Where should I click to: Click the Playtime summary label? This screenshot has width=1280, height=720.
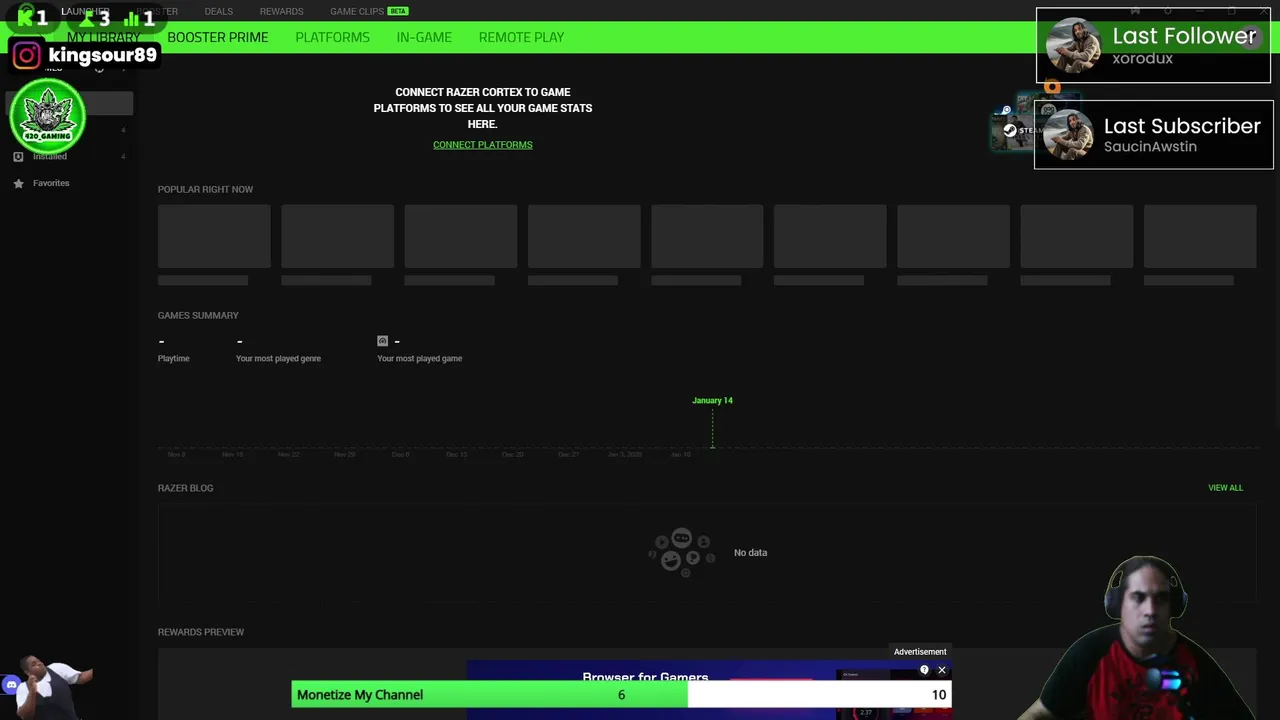[x=173, y=358]
